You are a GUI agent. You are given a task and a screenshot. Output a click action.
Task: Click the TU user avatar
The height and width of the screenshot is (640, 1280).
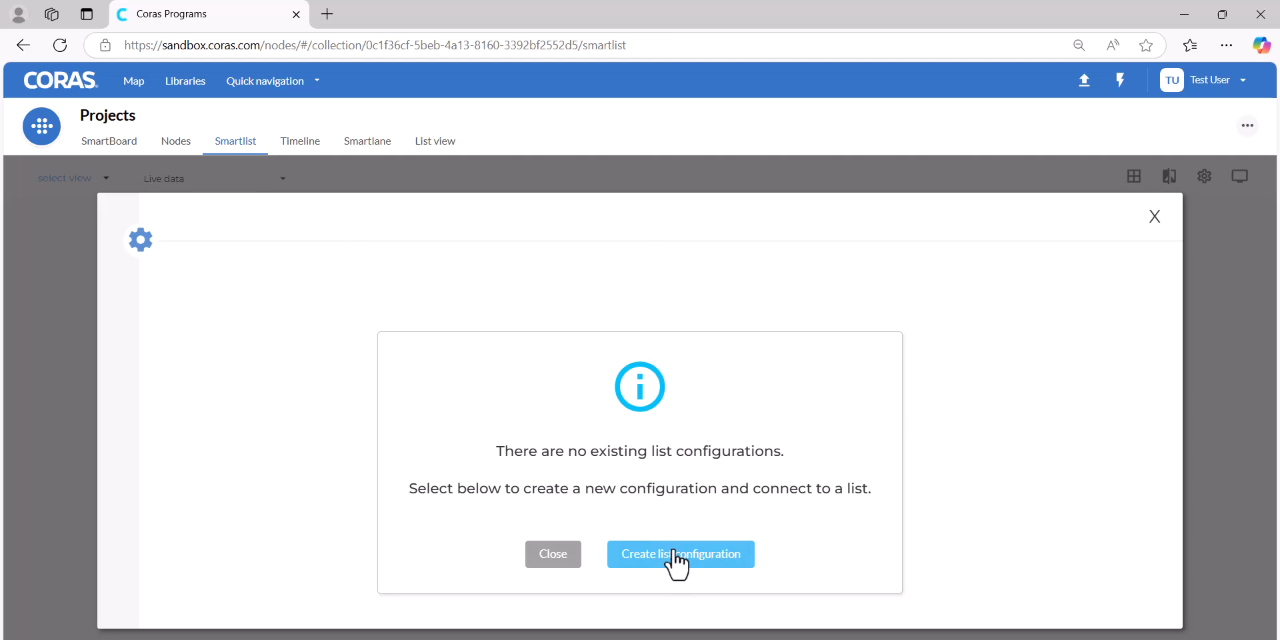(x=1172, y=80)
